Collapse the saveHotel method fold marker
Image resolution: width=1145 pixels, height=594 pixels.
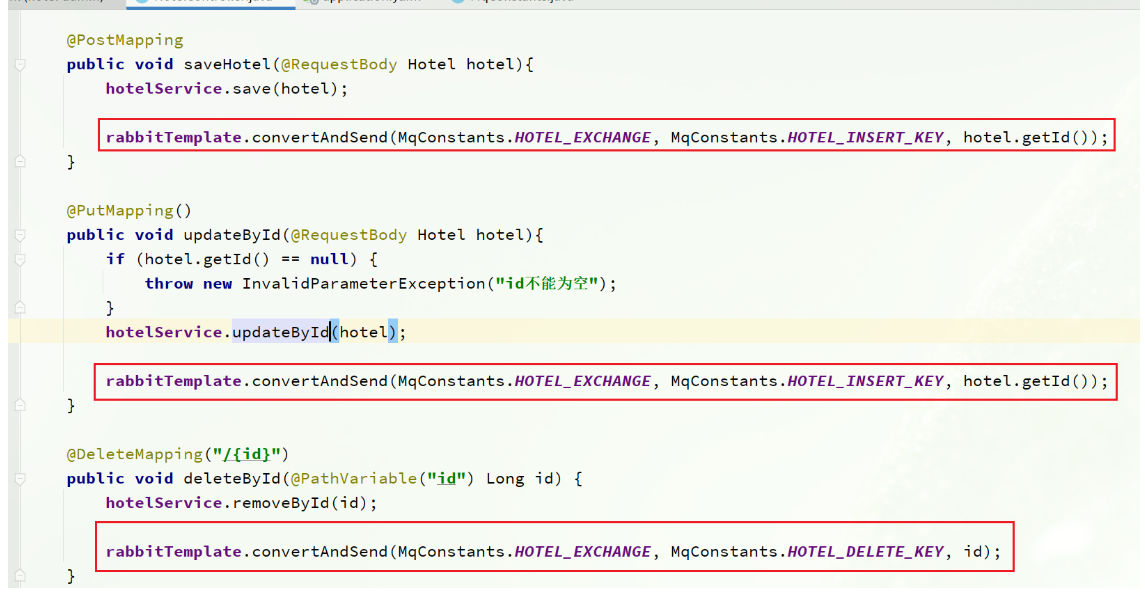point(20,65)
